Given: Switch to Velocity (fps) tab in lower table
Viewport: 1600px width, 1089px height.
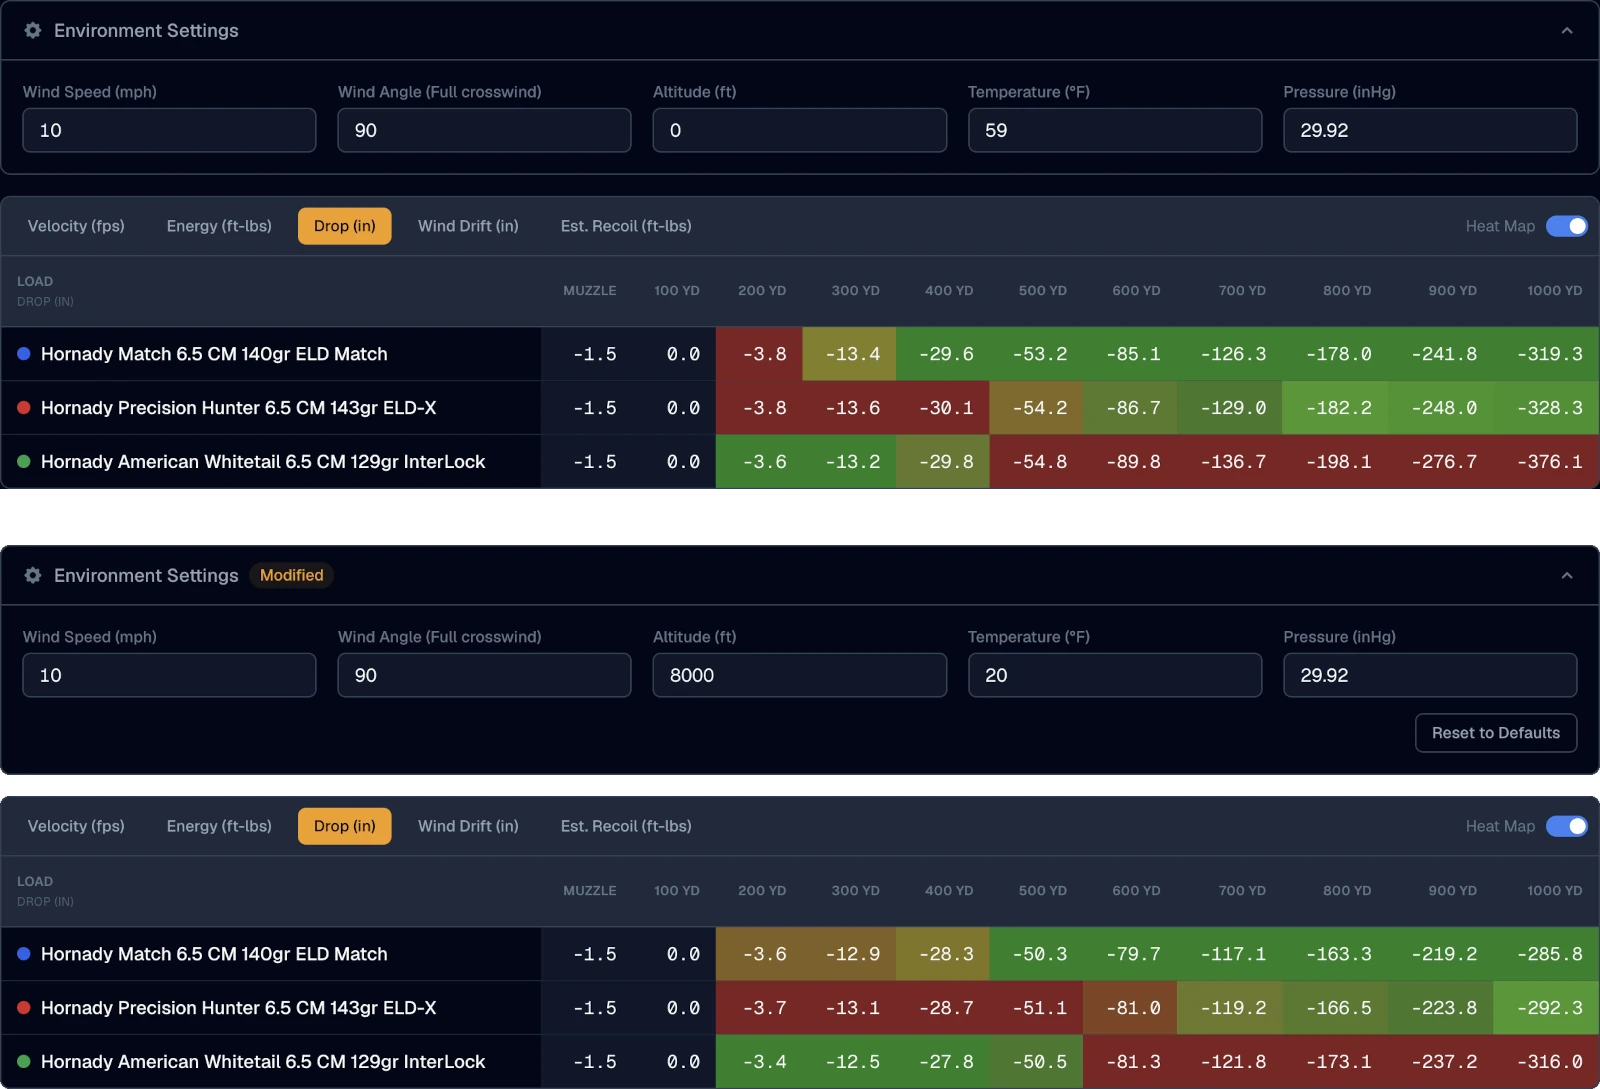Looking at the screenshot, I should tap(76, 826).
